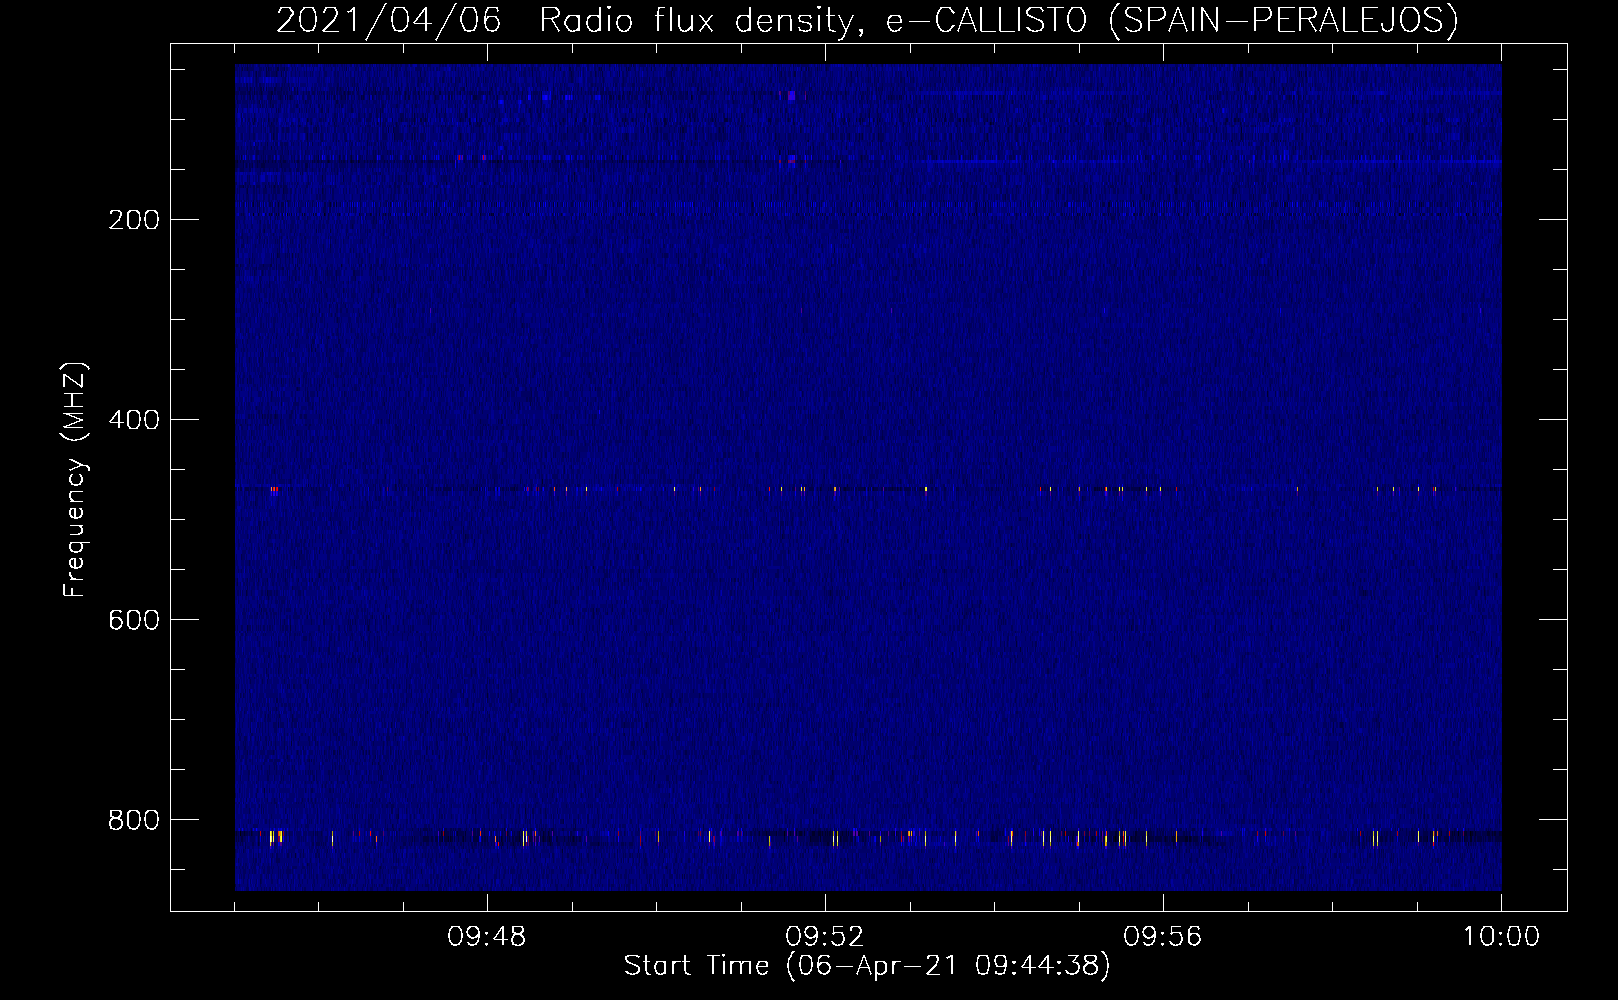The image size is (1618, 1000).
Task: Click the date 2021/04/06 in the title
Action: tap(388, 20)
